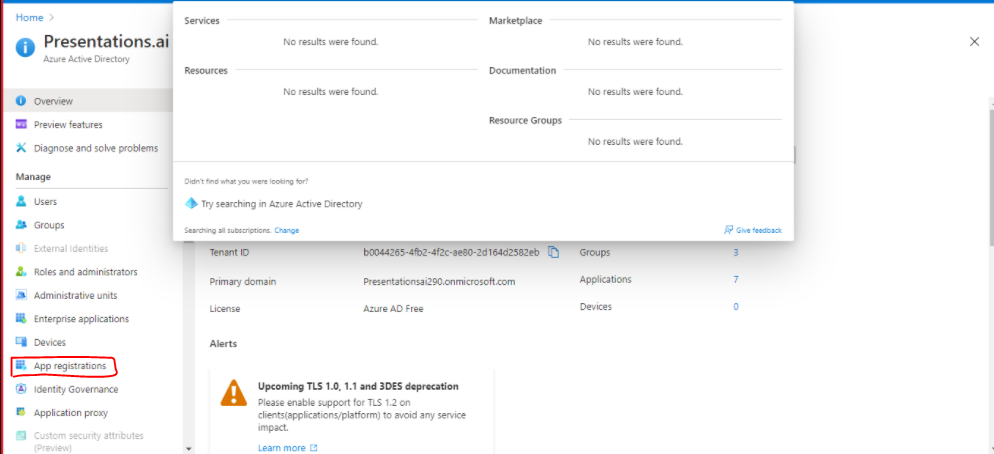Click the sidebar scroll down arrow
Image resolution: width=994 pixels, height=454 pixels.
(188, 448)
